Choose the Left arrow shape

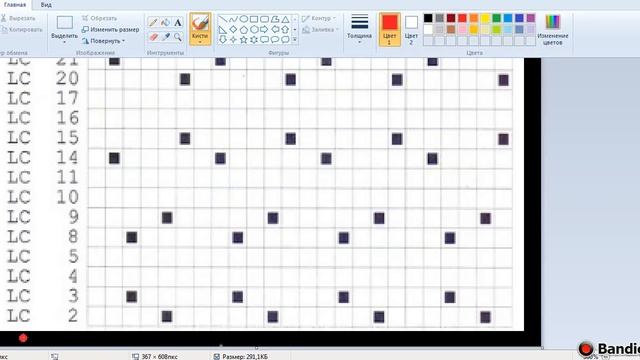[x=275, y=29]
